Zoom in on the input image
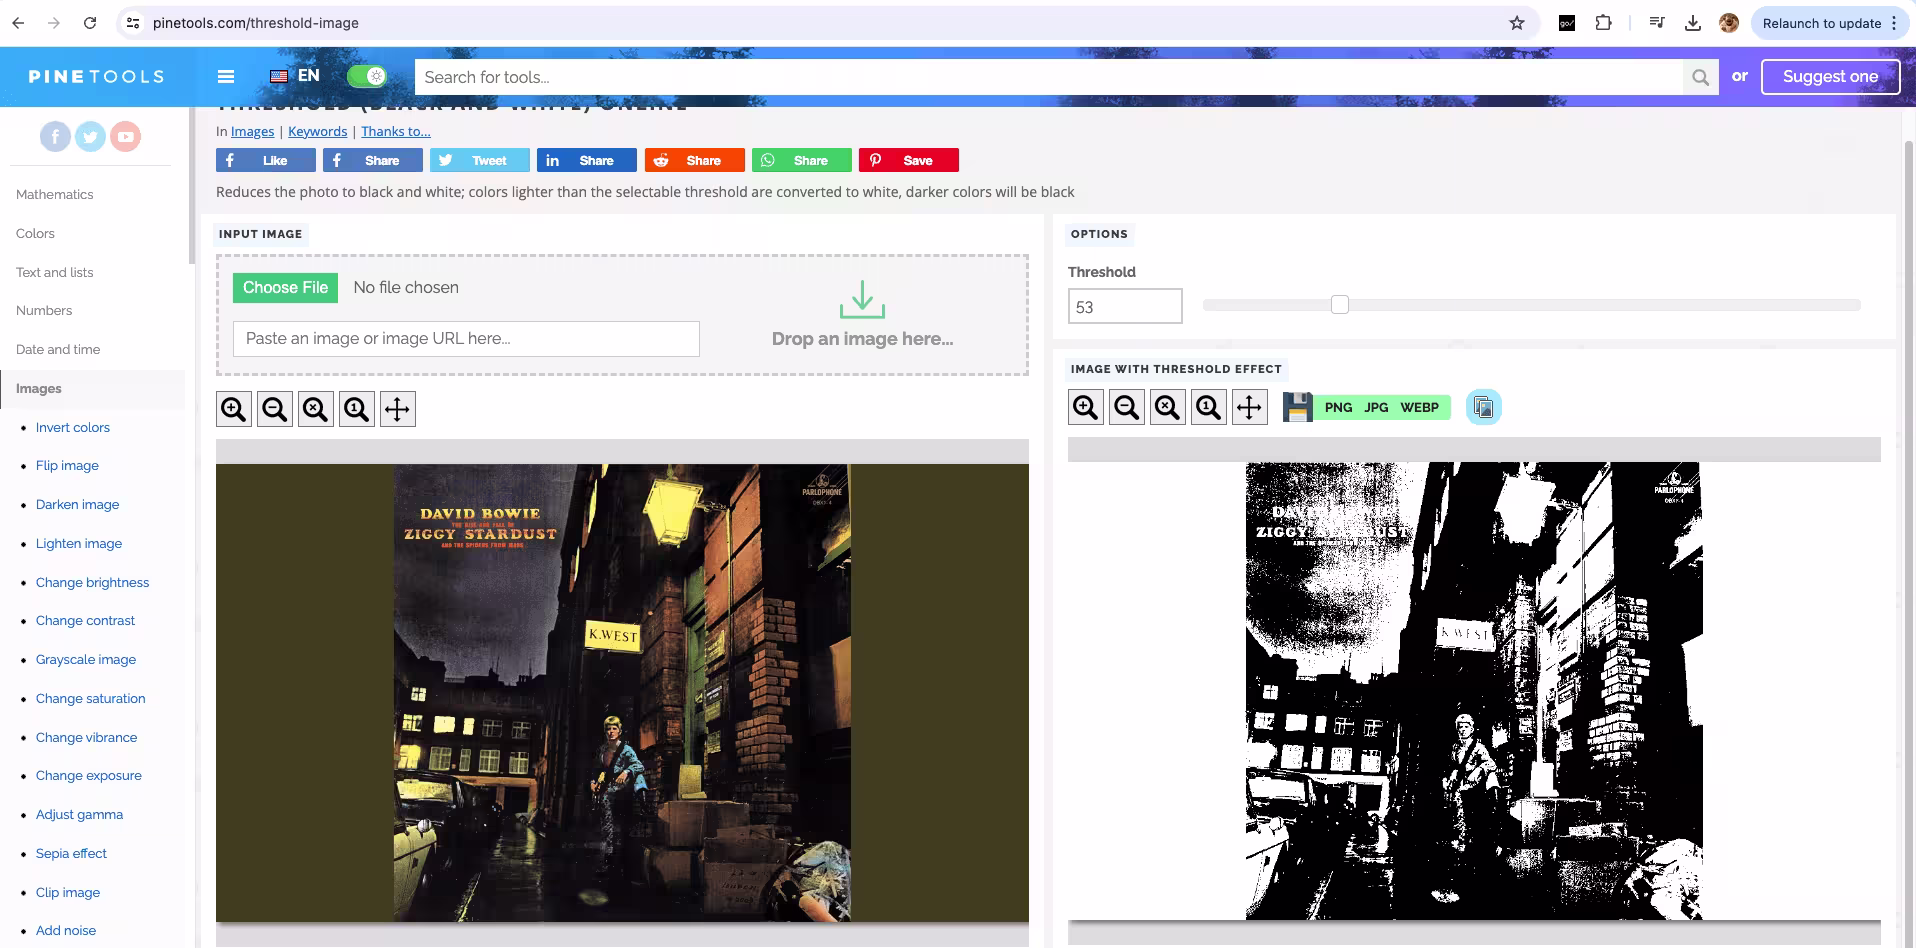The width and height of the screenshot is (1916, 948). pos(234,409)
